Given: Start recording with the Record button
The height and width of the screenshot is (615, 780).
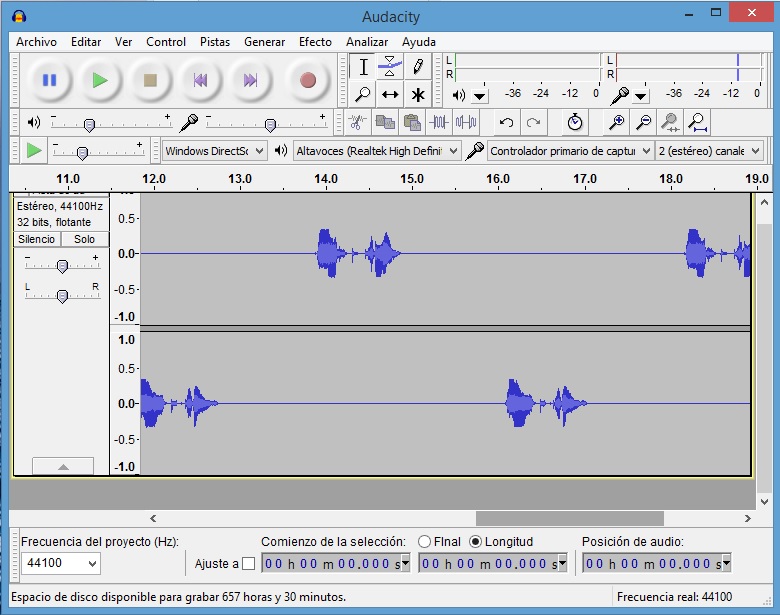Looking at the screenshot, I should [x=307, y=80].
